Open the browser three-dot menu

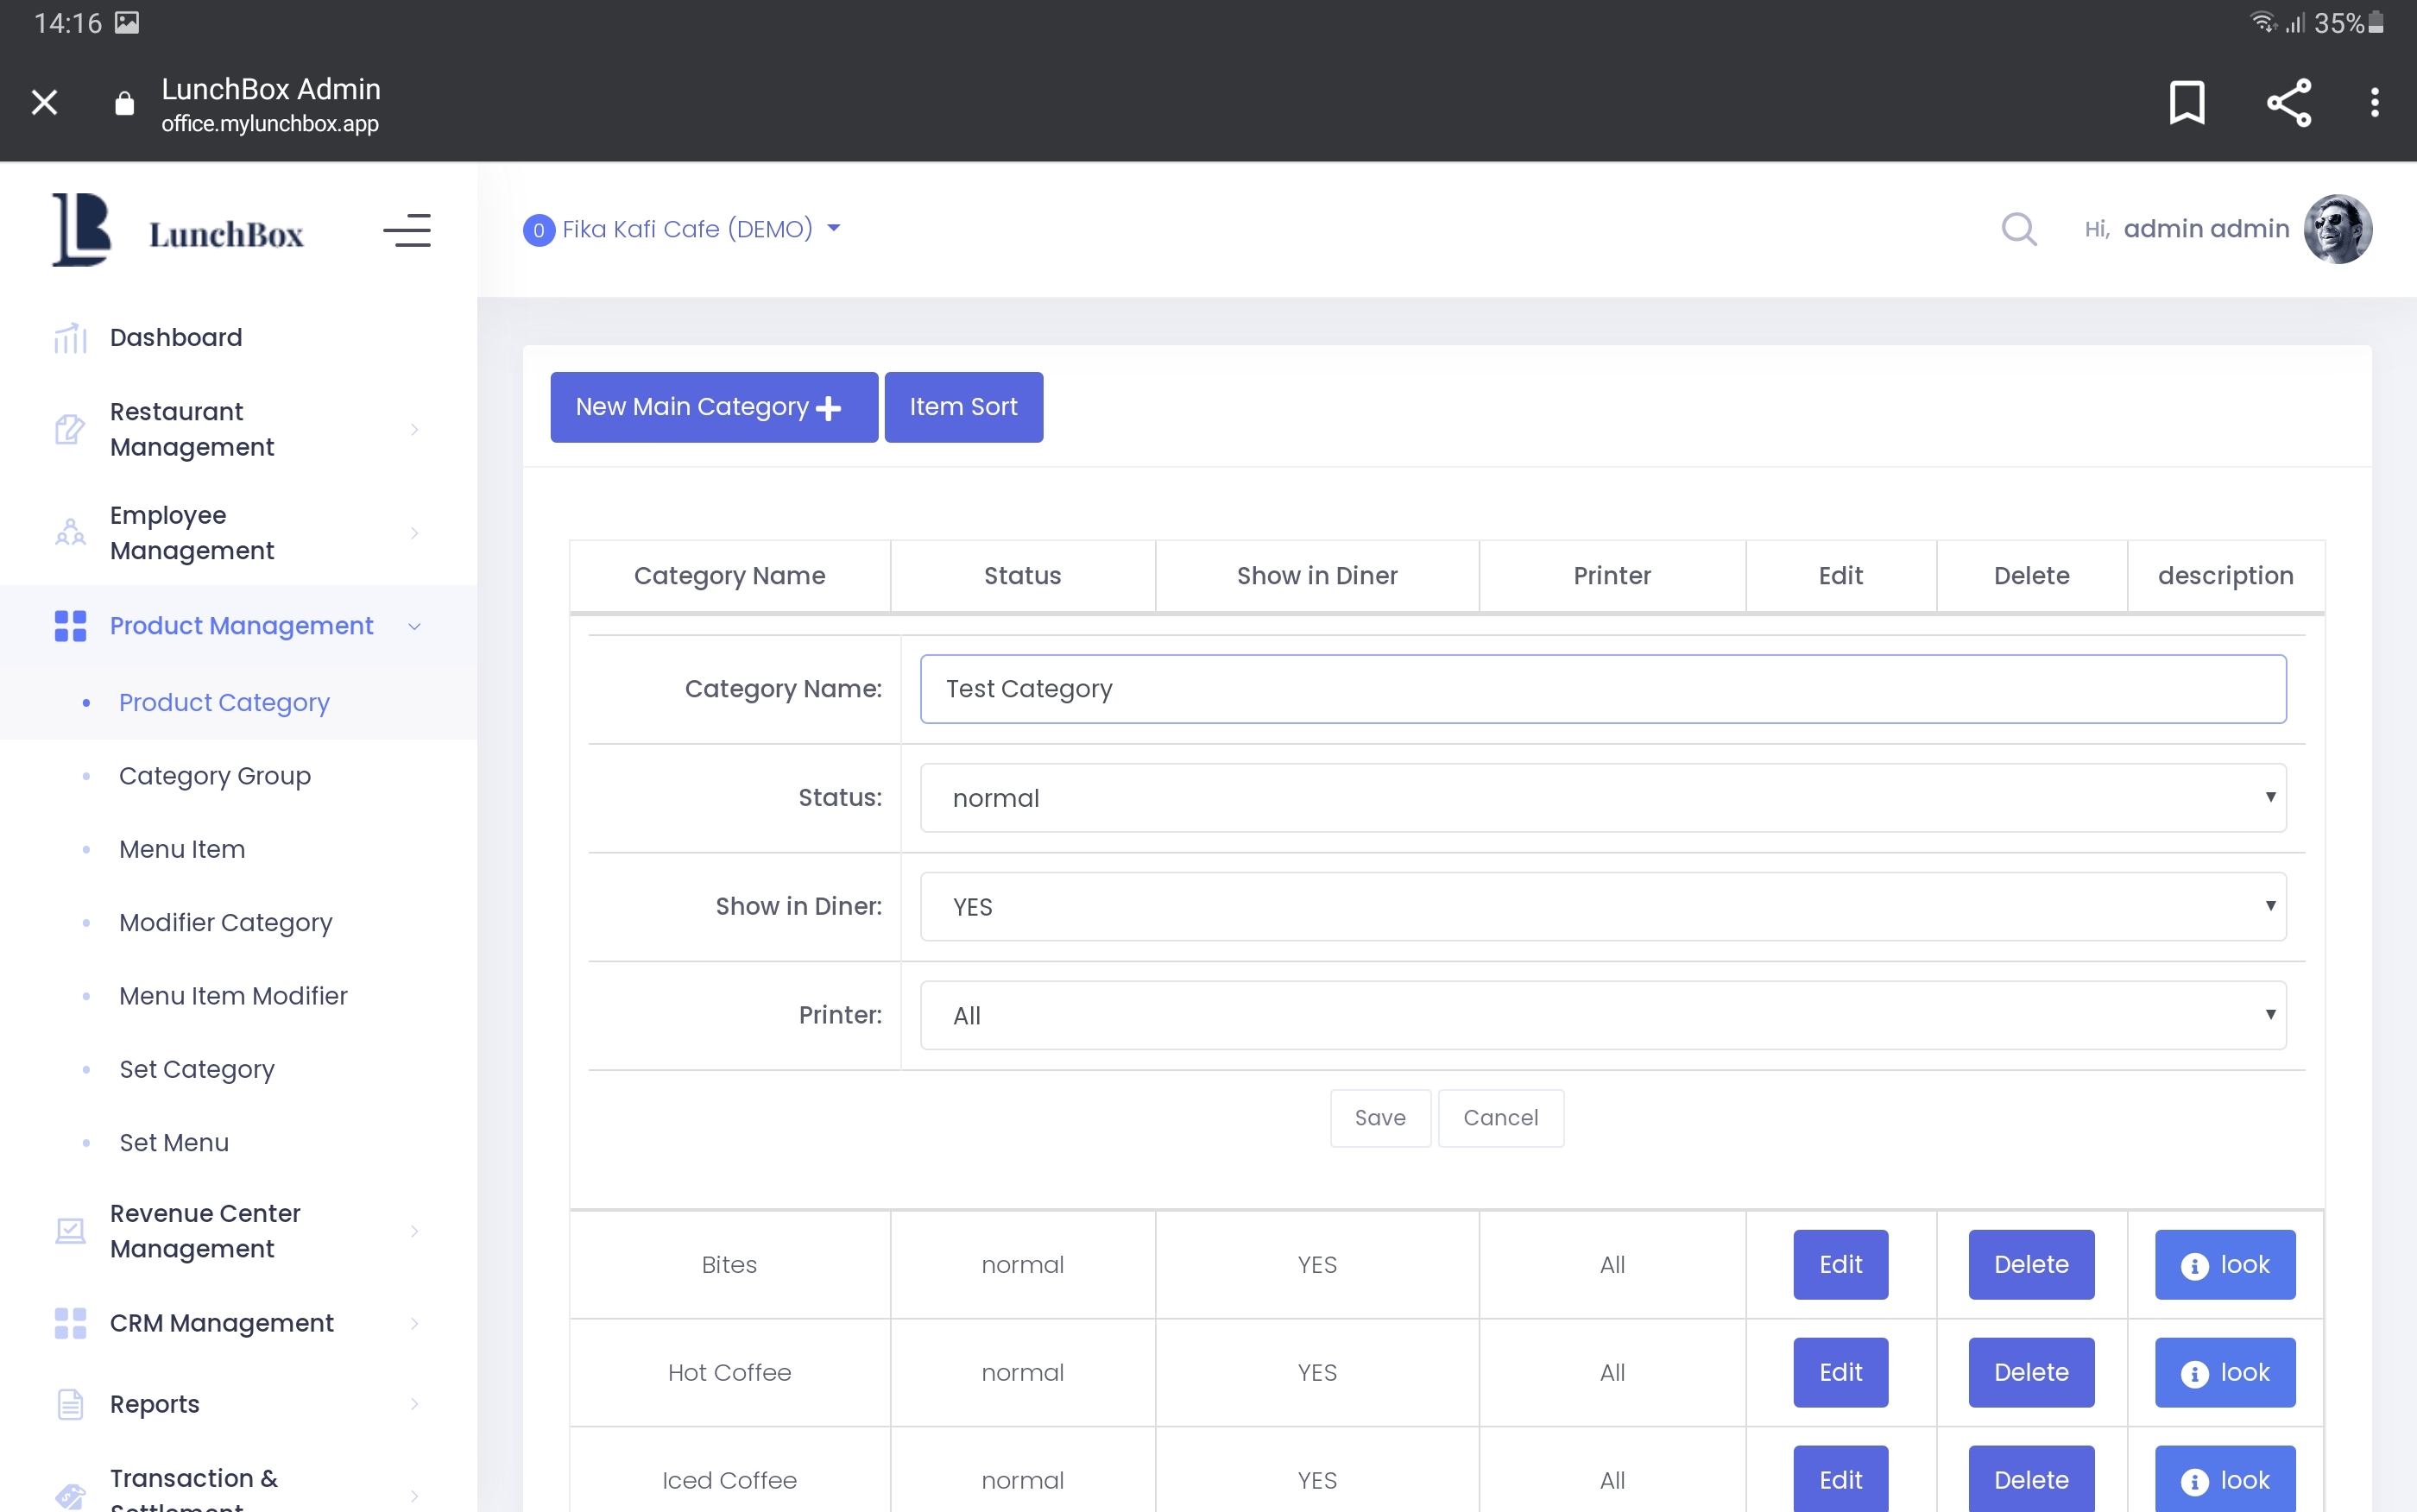(2374, 102)
